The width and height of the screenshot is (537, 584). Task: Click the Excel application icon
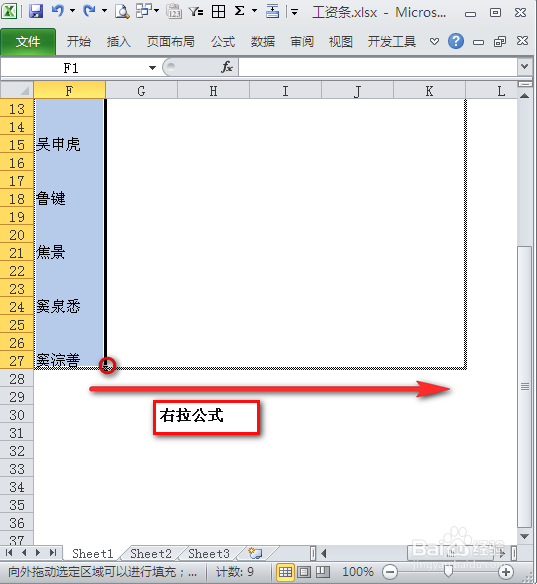point(9,11)
